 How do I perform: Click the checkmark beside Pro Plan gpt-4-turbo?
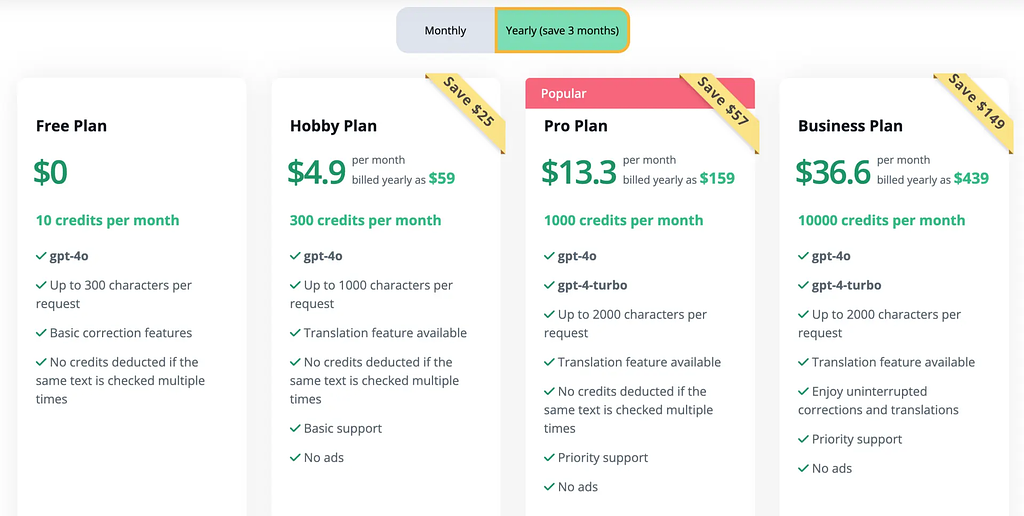[x=549, y=285]
